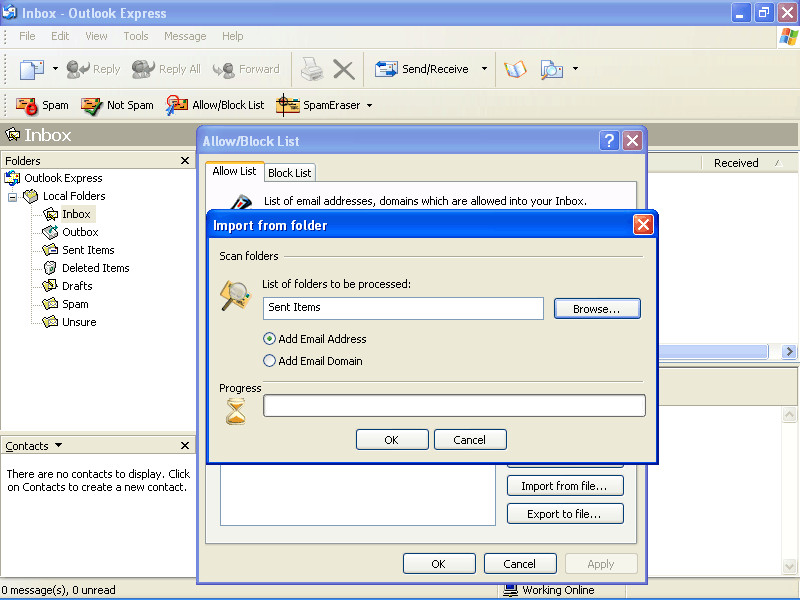Open the Message menu

[x=185, y=36]
